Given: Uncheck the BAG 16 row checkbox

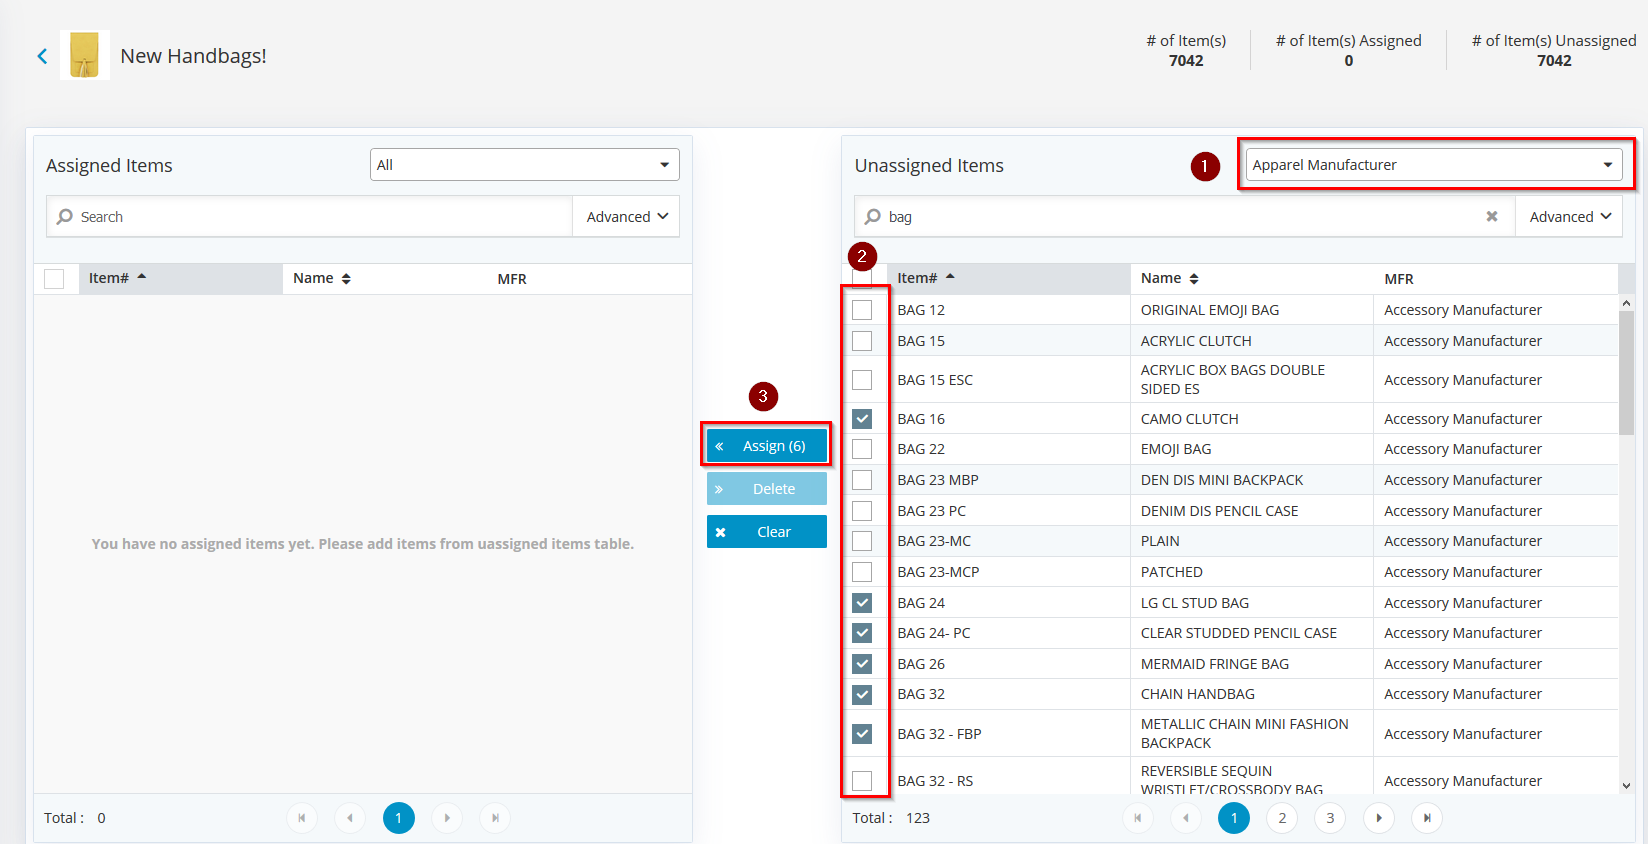Looking at the screenshot, I should click(862, 419).
